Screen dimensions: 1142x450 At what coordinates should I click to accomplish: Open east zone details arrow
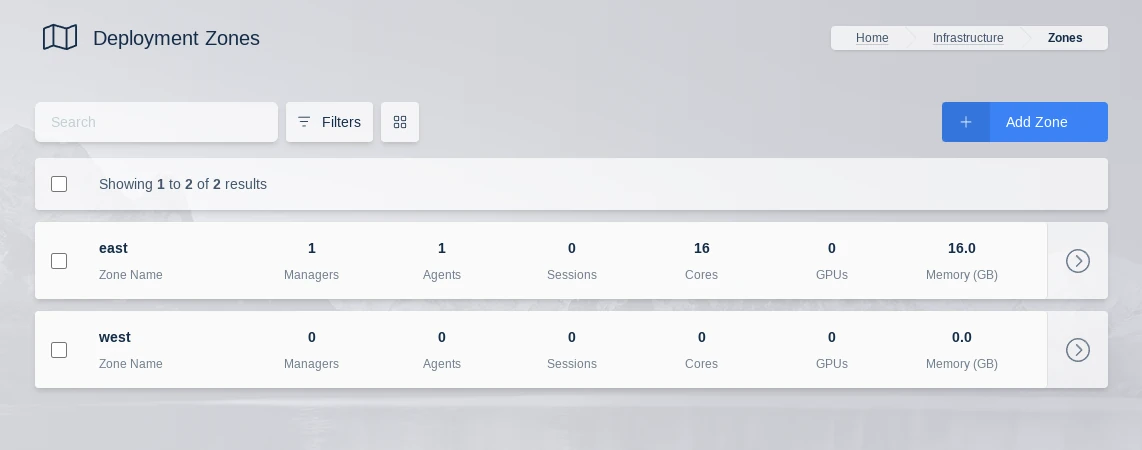point(1077,261)
